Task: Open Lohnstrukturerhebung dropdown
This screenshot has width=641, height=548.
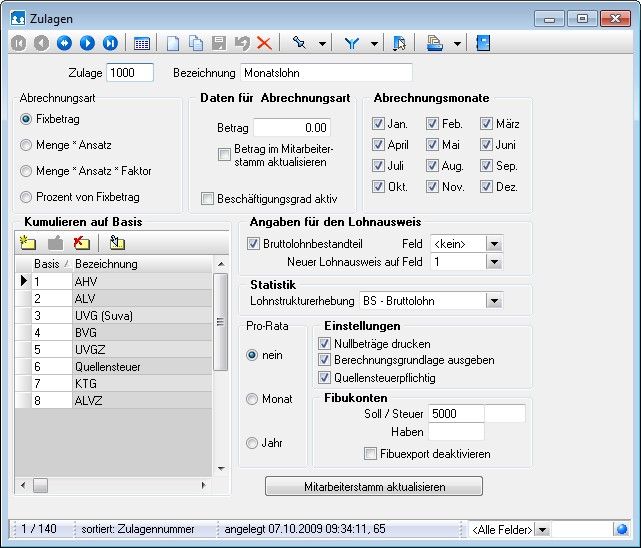Action: [x=494, y=301]
